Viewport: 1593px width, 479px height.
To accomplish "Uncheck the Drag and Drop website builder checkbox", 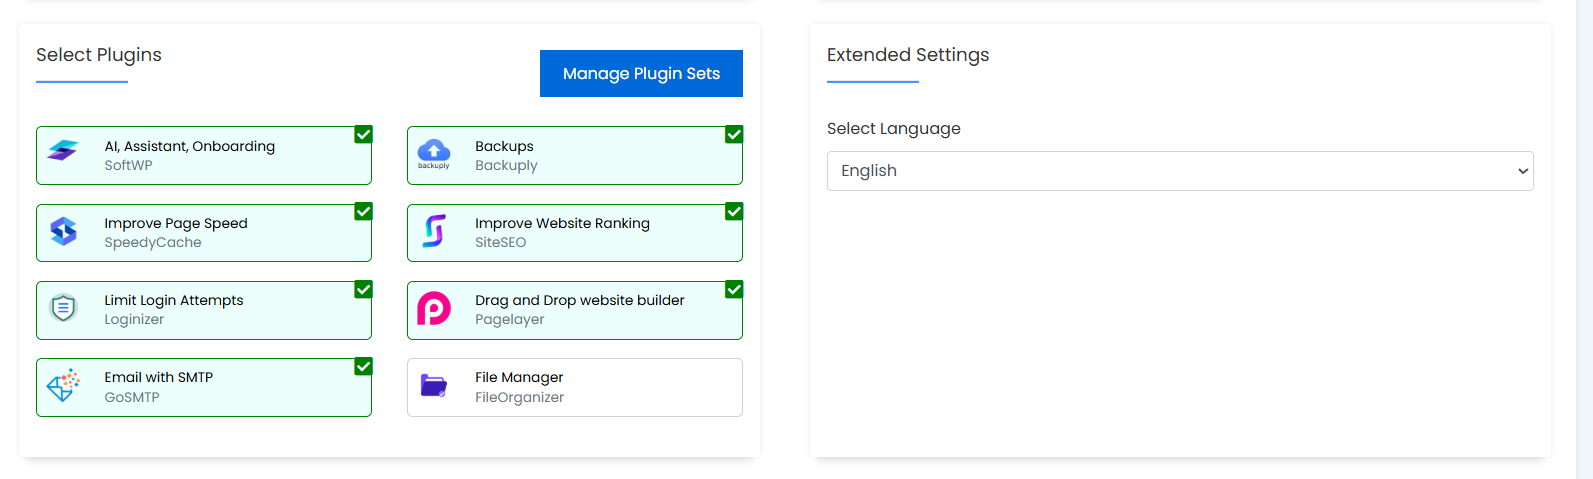I will 734,289.
